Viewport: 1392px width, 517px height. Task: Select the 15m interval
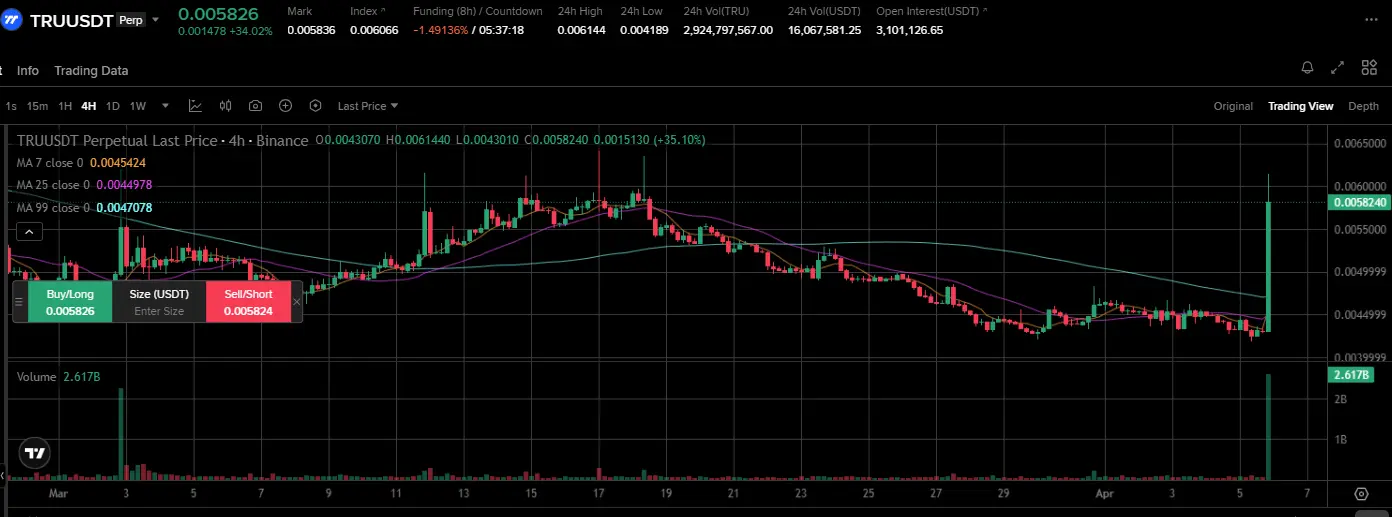[x=37, y=106]
